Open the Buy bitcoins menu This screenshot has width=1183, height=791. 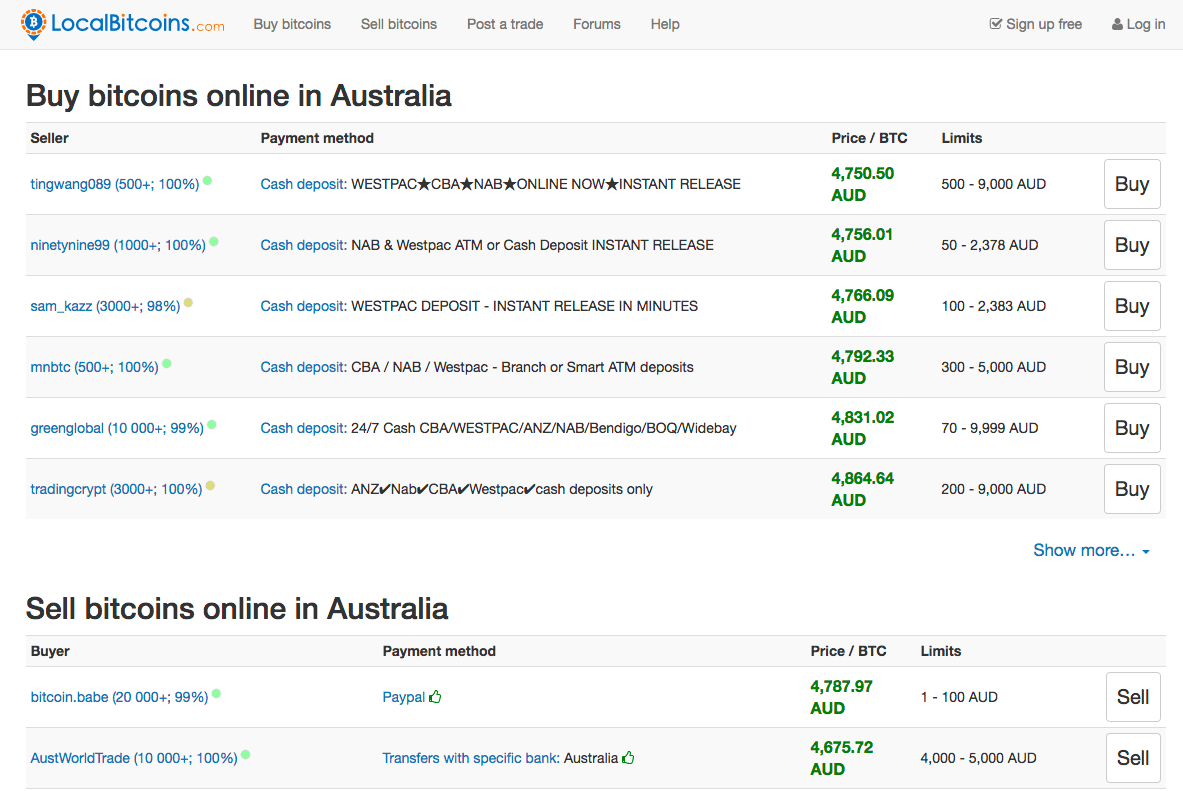[292, 24]
